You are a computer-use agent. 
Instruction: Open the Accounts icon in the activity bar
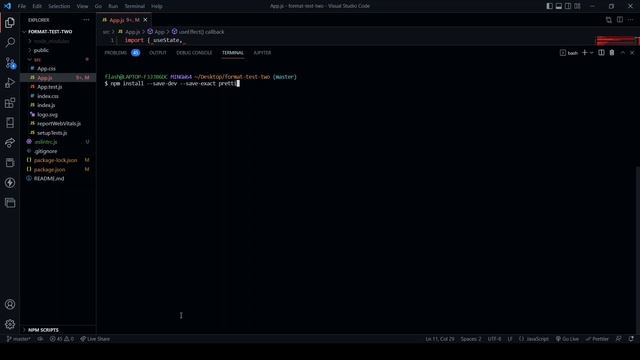click(x=10, y=304)
